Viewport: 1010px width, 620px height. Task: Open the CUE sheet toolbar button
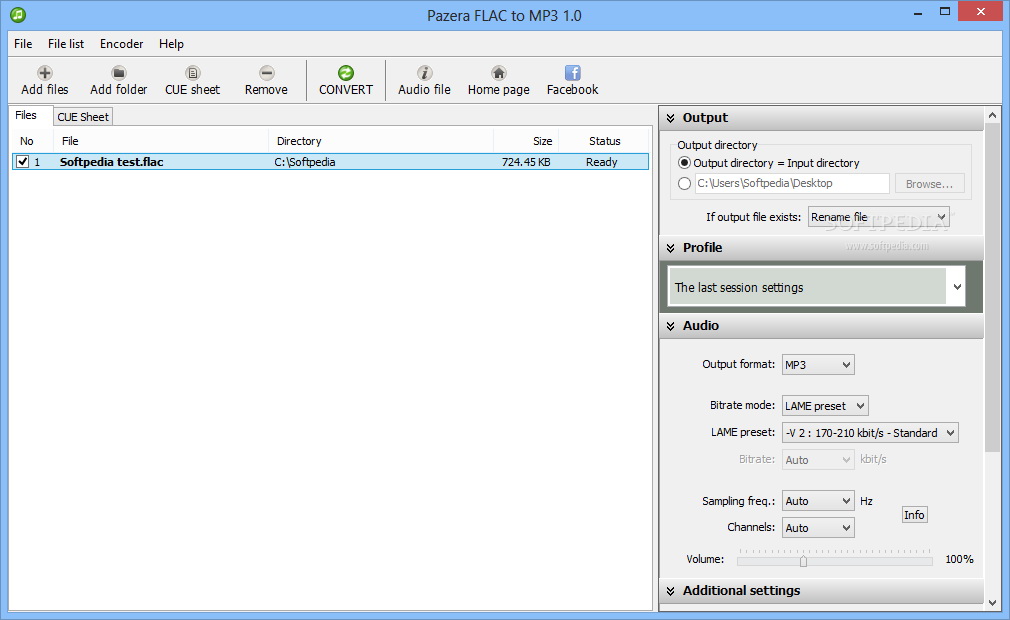coord(193,80)
